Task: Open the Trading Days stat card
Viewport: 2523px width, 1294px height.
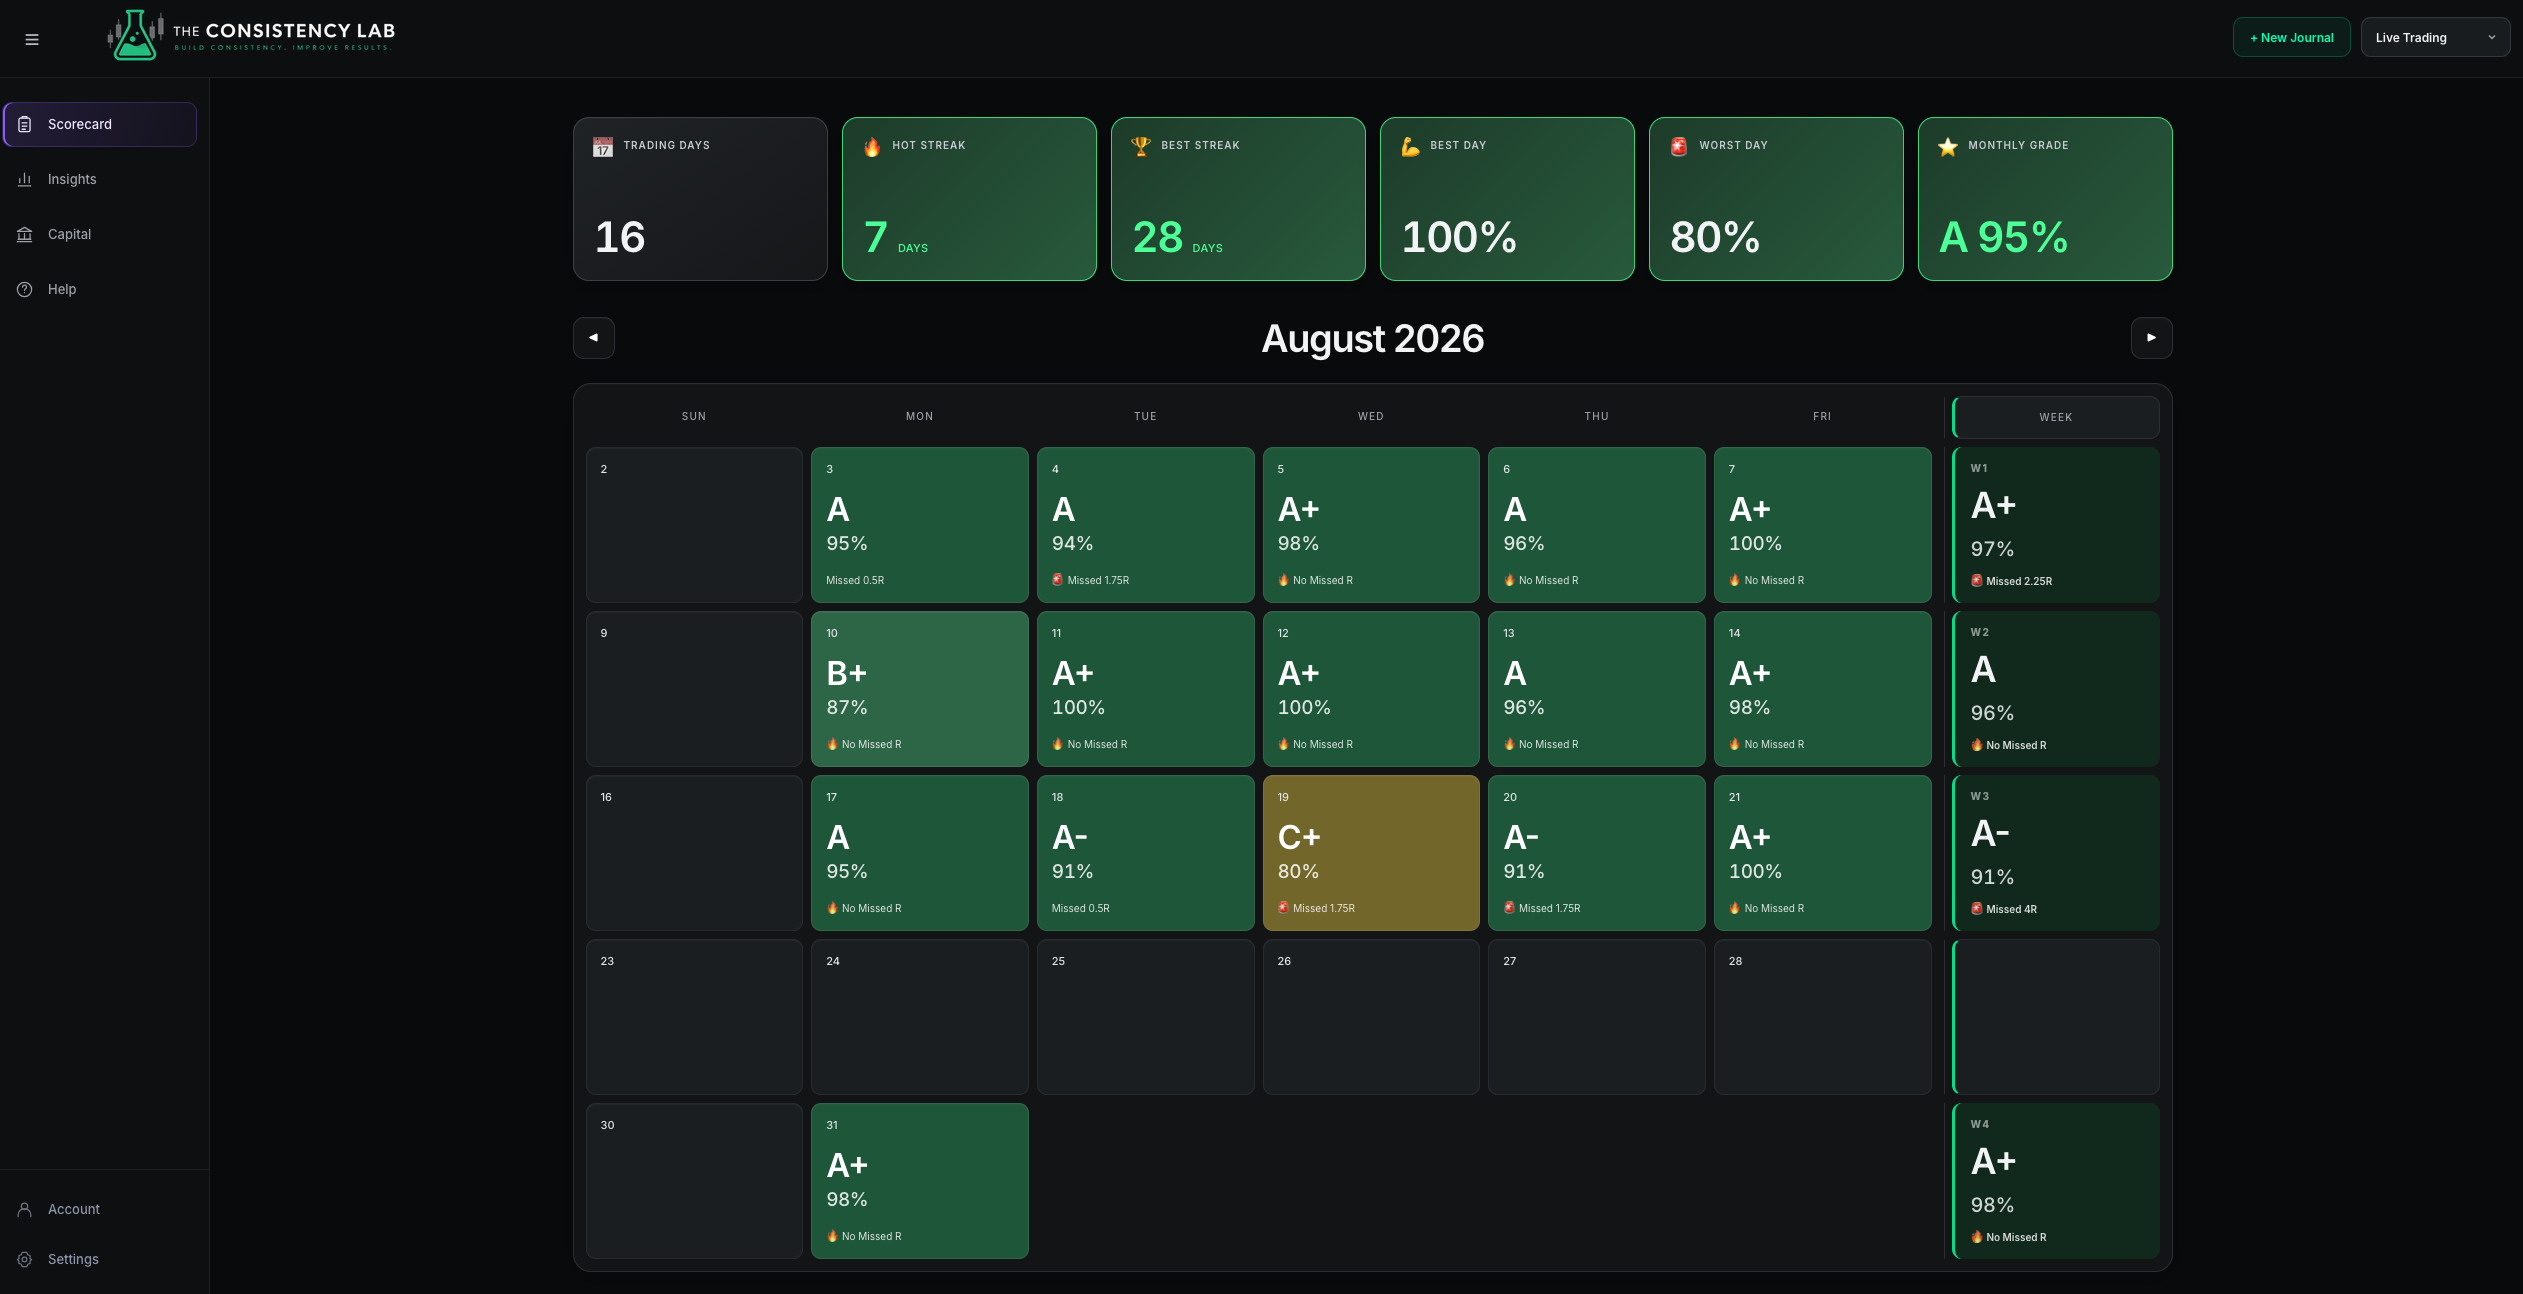Action: [700, 199]
